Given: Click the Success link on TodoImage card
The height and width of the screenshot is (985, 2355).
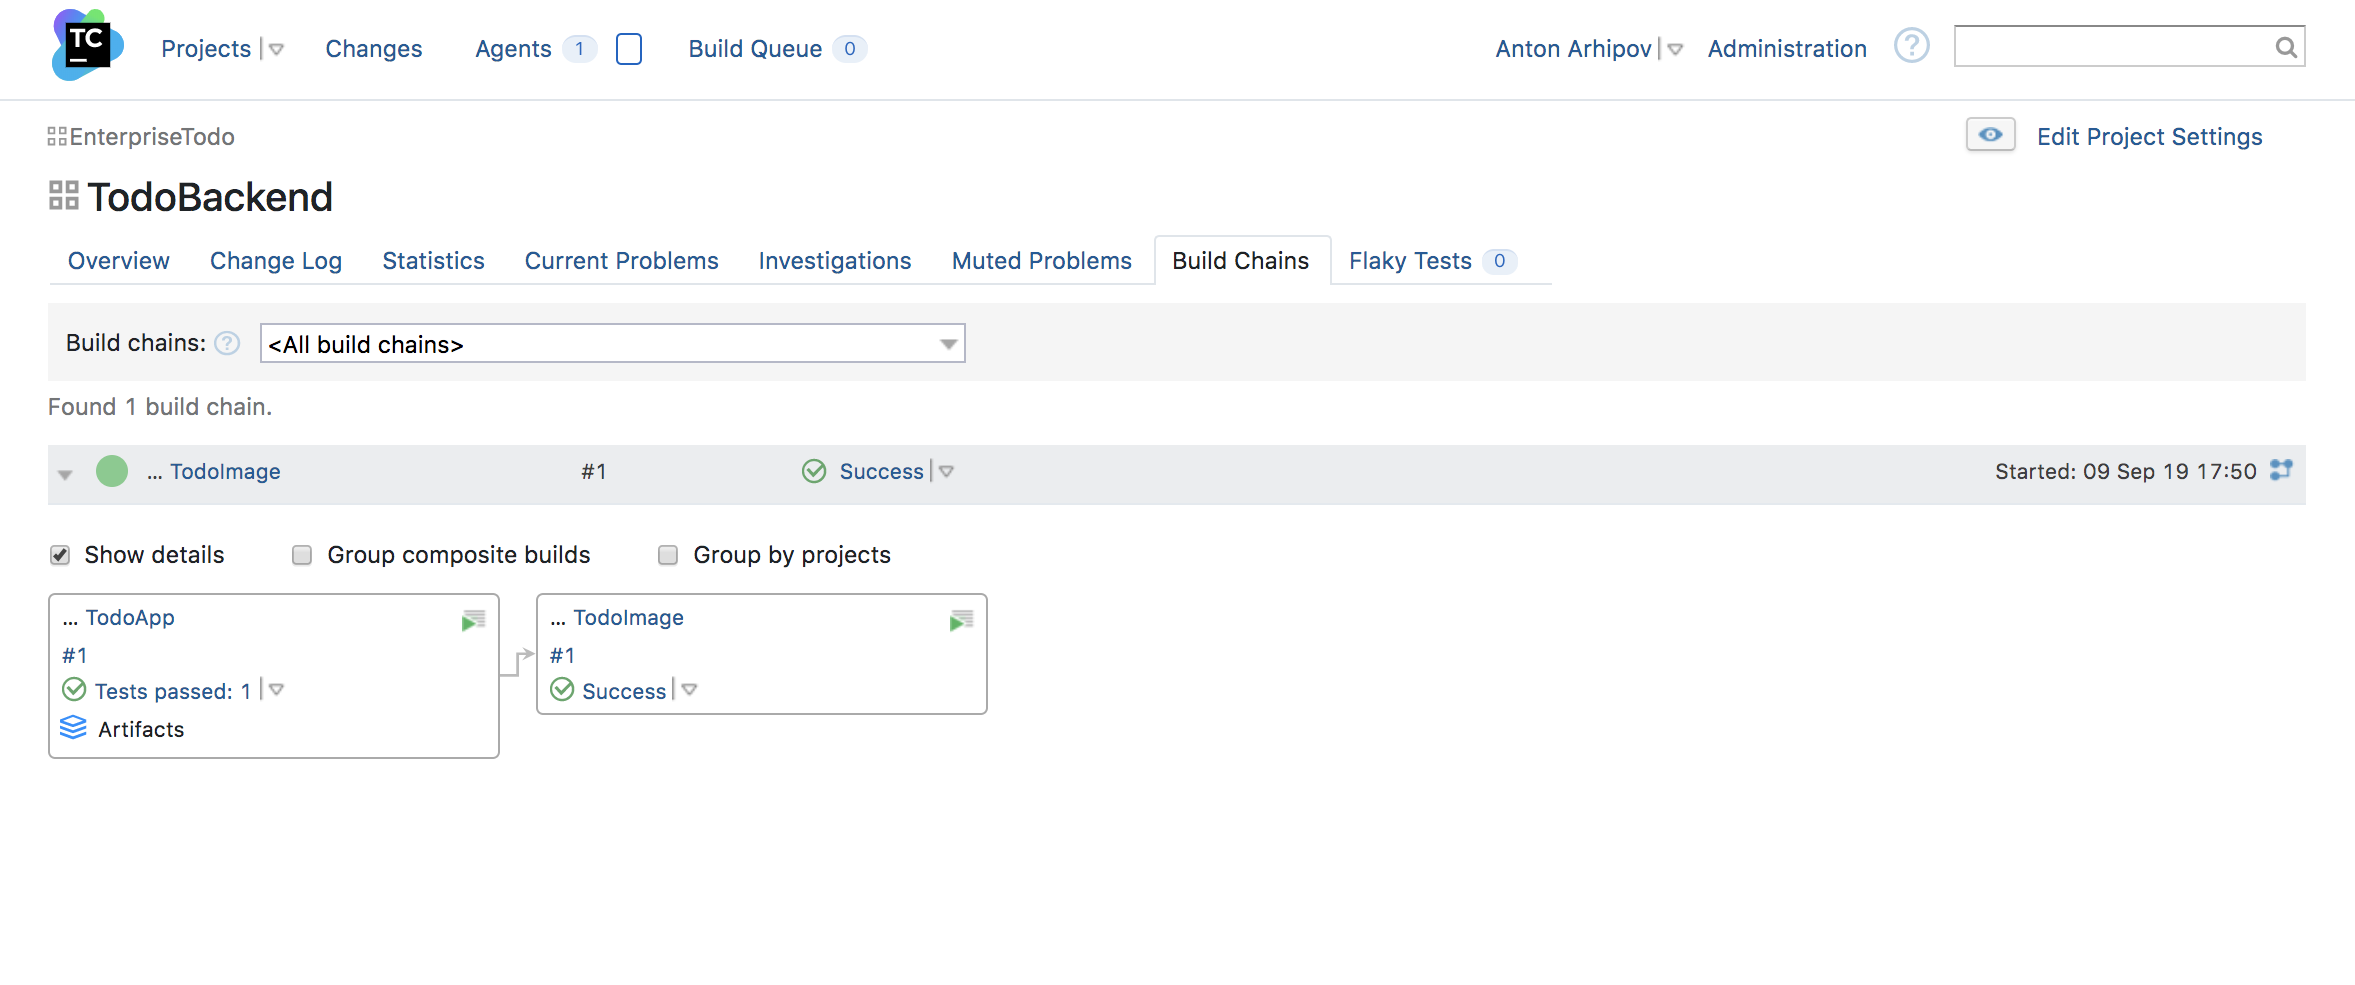Looking at the screenshot, I should pos(624,691).
